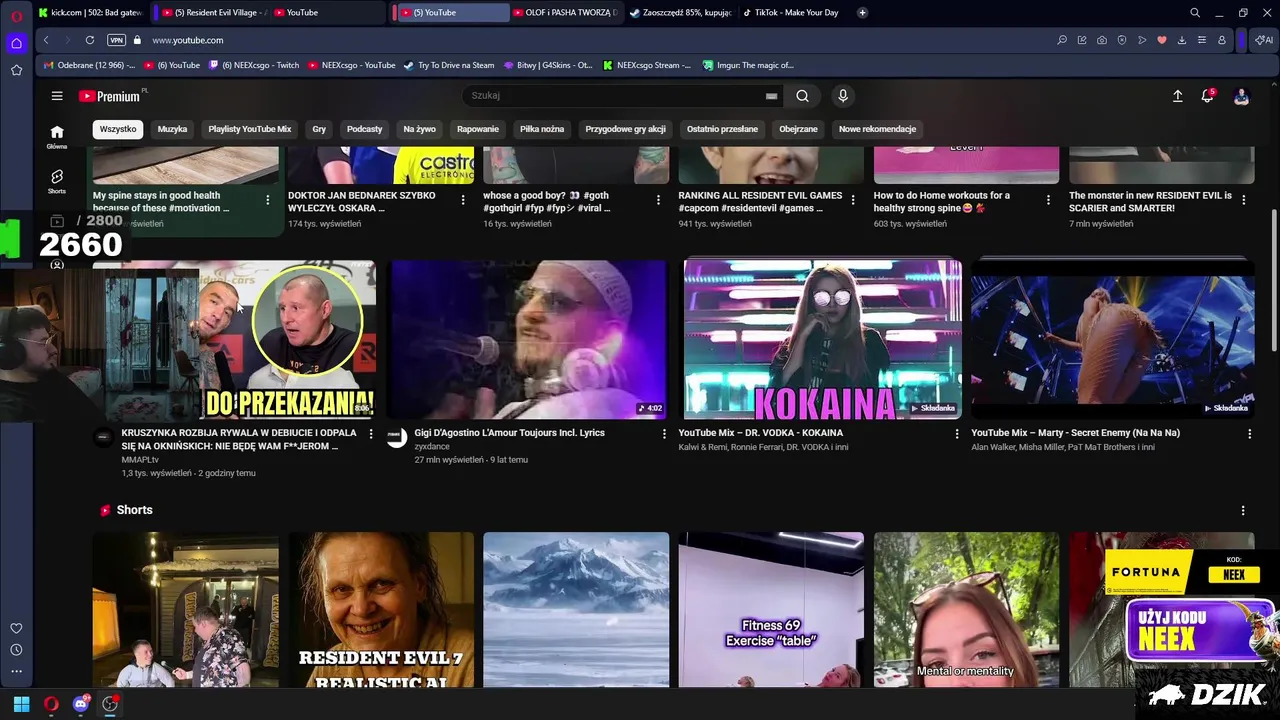This screenshot has width=1280, height=720.
Task: Click the search magnifier button on YouTube
Action: coord(802,96)
